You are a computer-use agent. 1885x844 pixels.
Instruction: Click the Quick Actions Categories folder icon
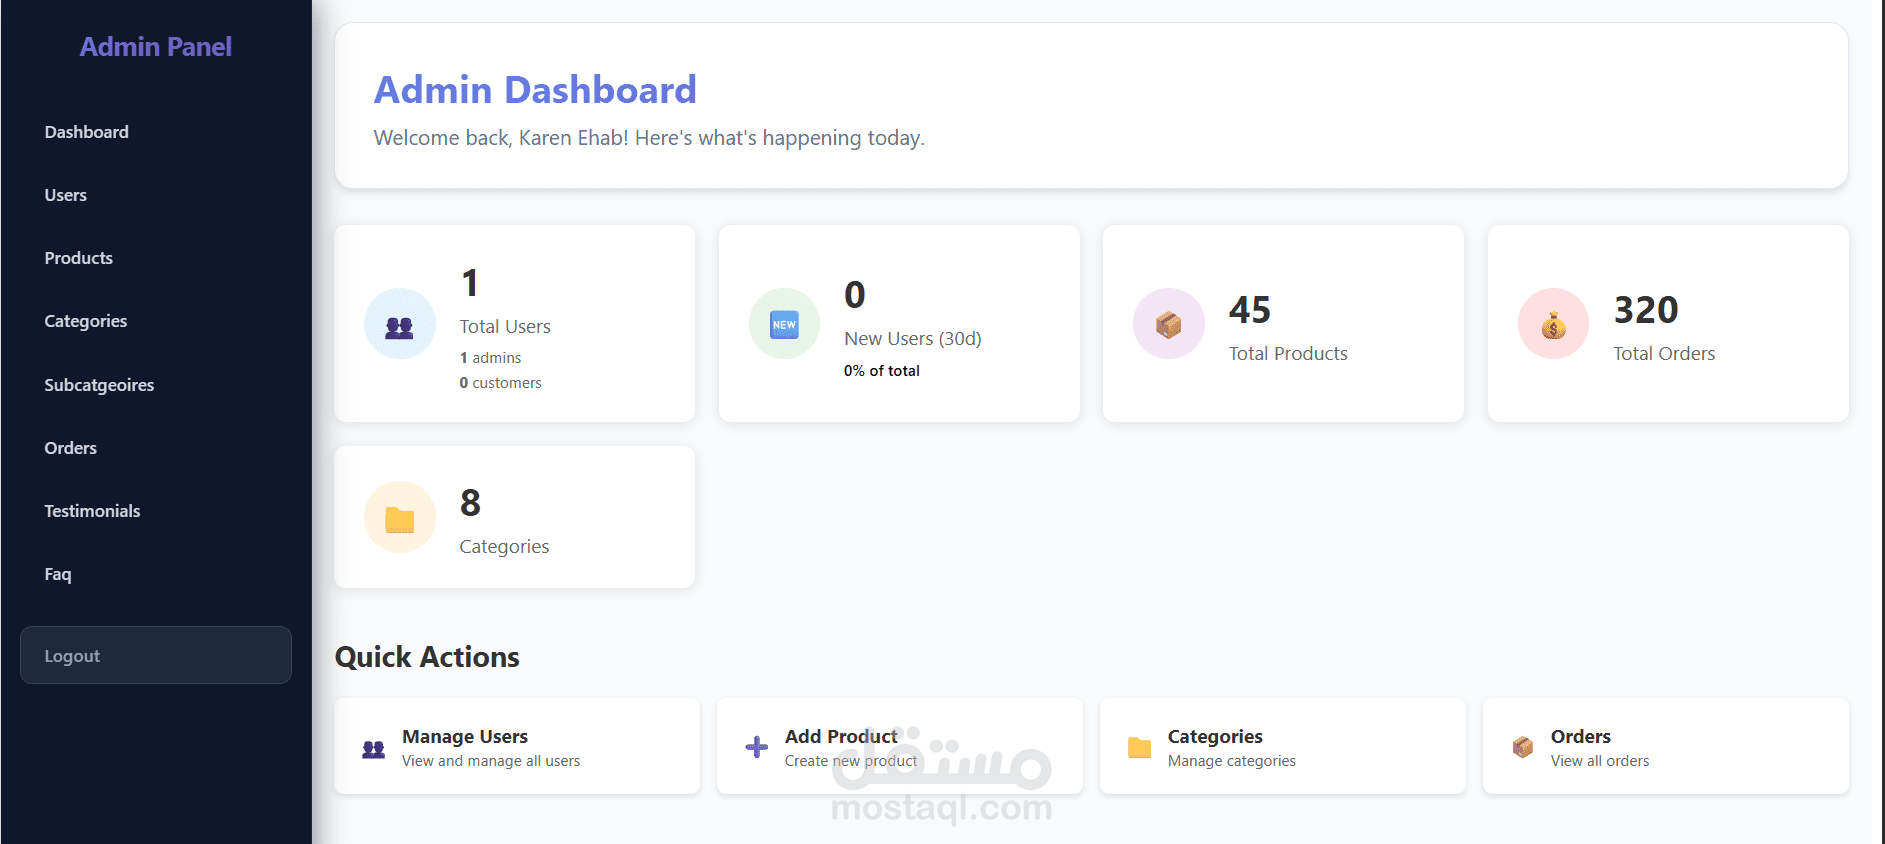(1139, 747)
